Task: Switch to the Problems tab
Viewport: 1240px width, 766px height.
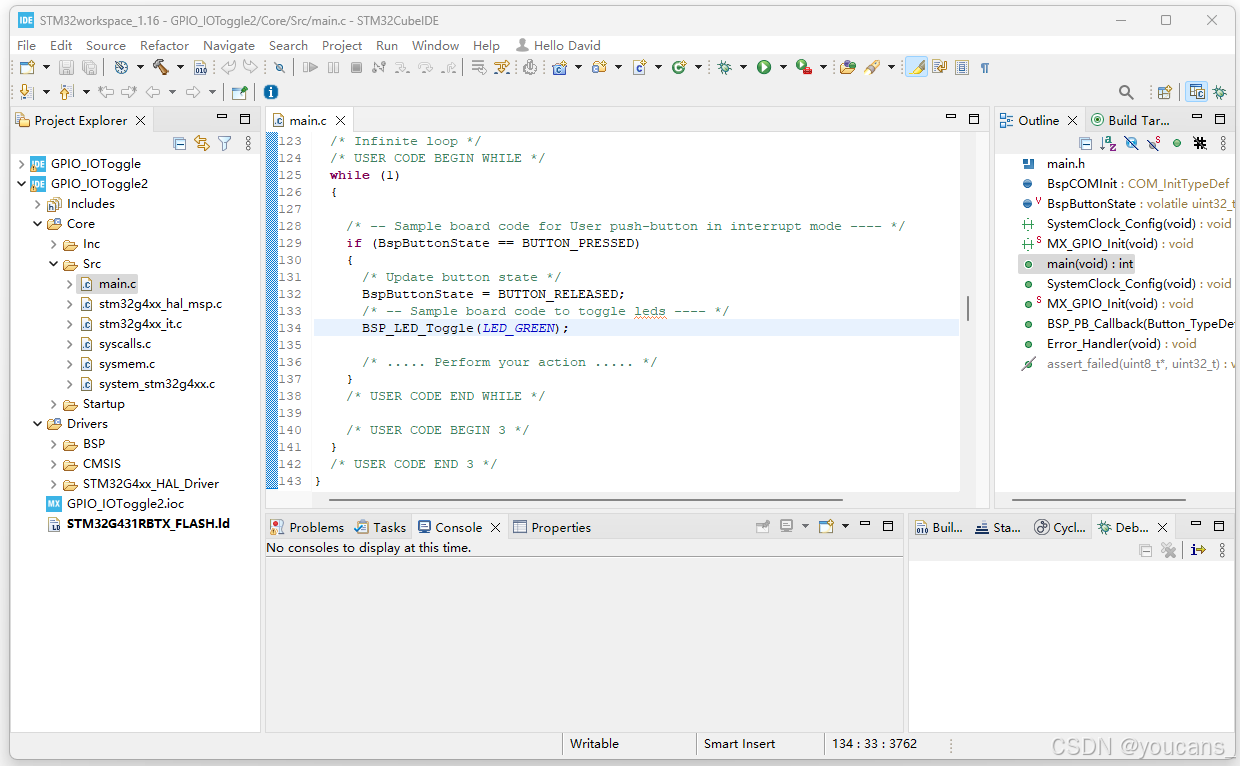Action: pos(307,527)
